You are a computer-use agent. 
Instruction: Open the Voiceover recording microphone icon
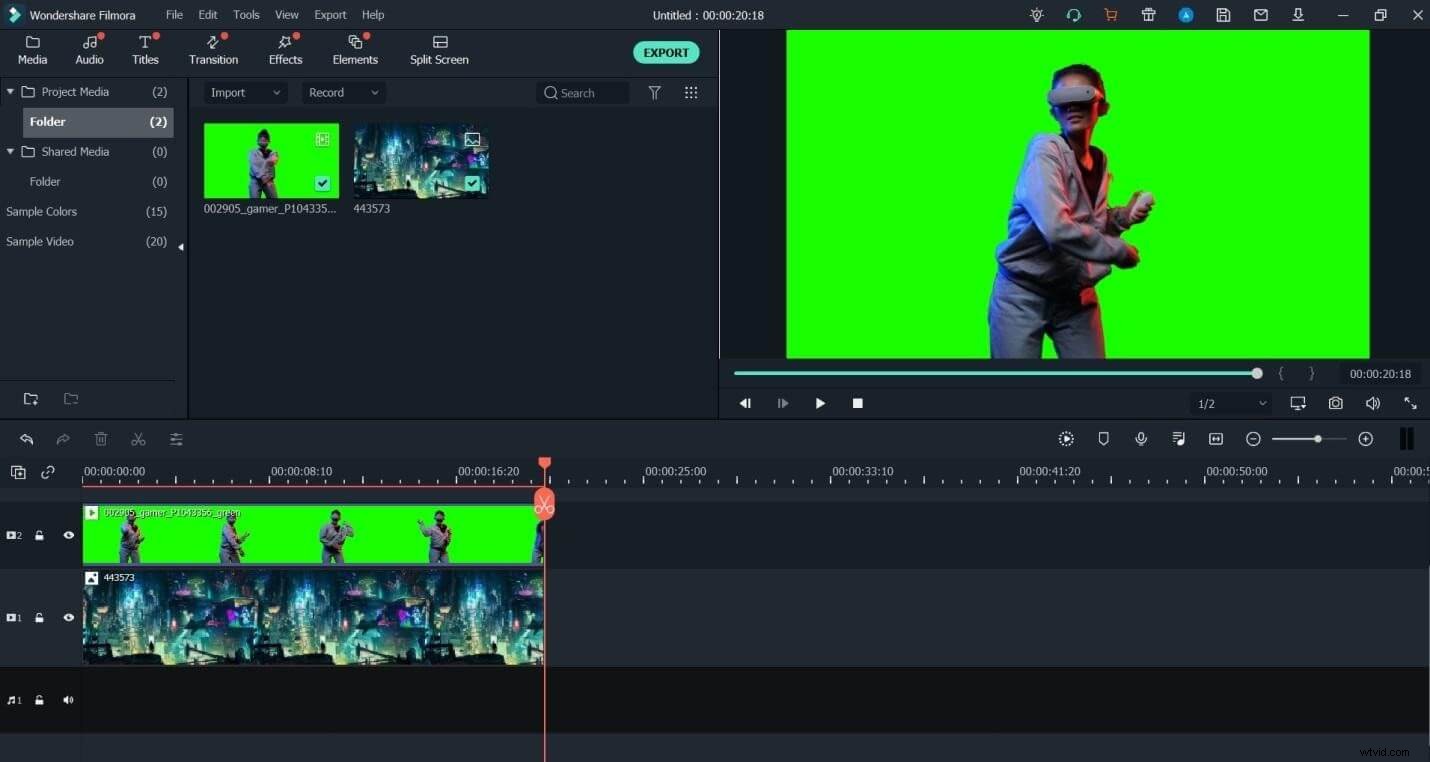coord(1141,439)
